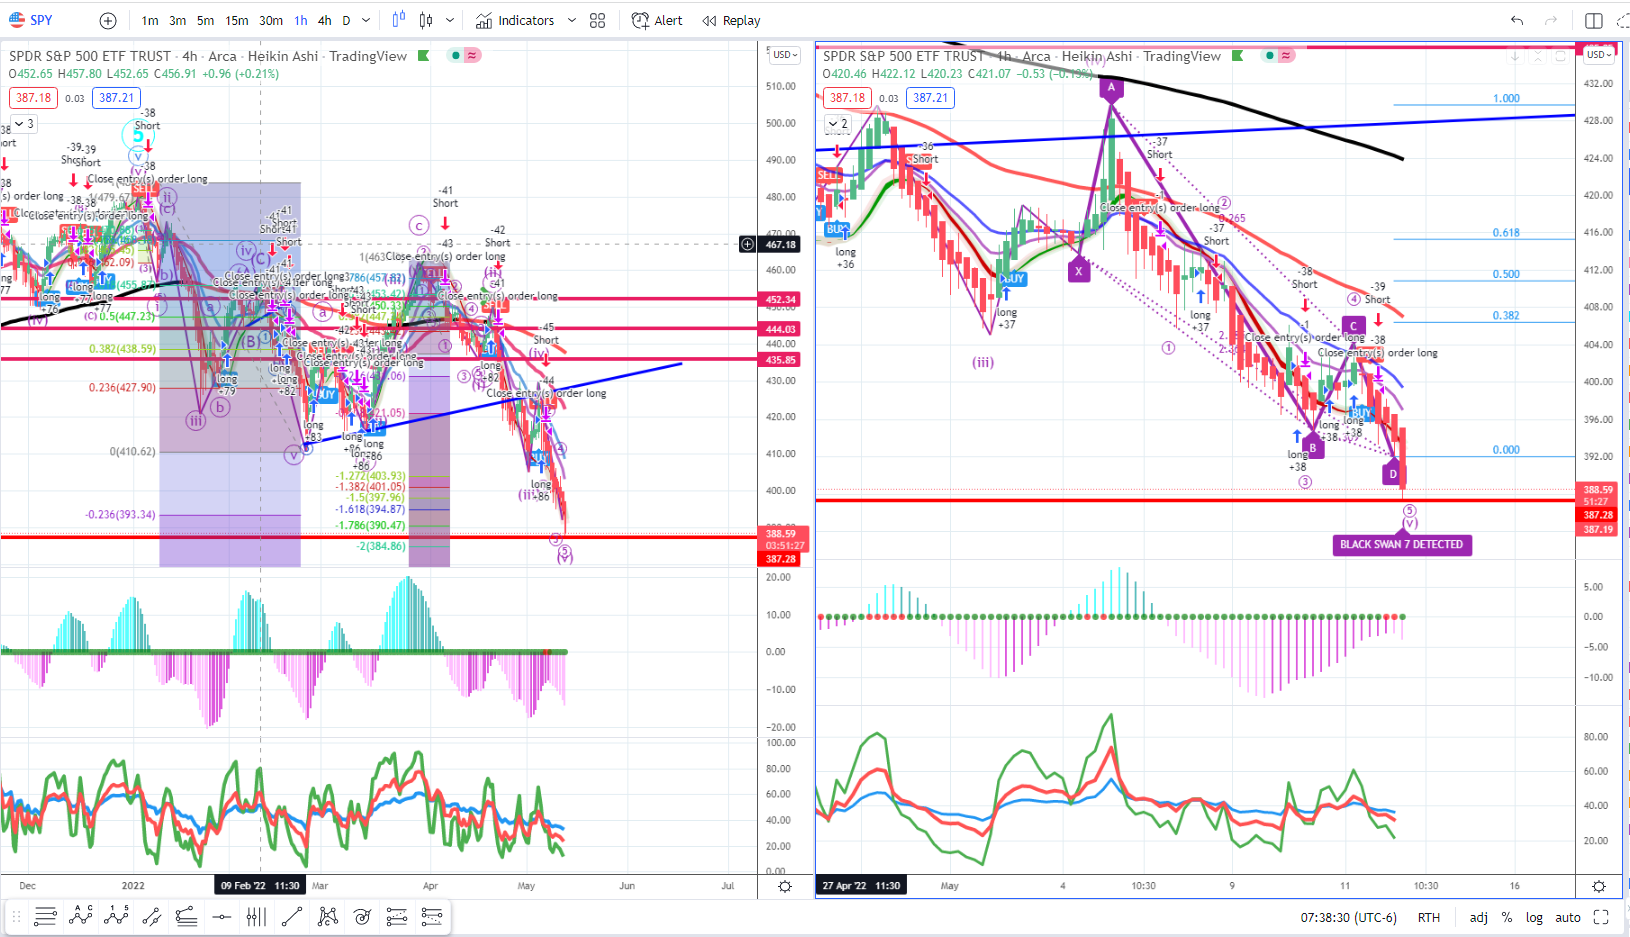1630x937 pixels.
Task: Switch to the 5m timeframe
Action: (205, 21)
